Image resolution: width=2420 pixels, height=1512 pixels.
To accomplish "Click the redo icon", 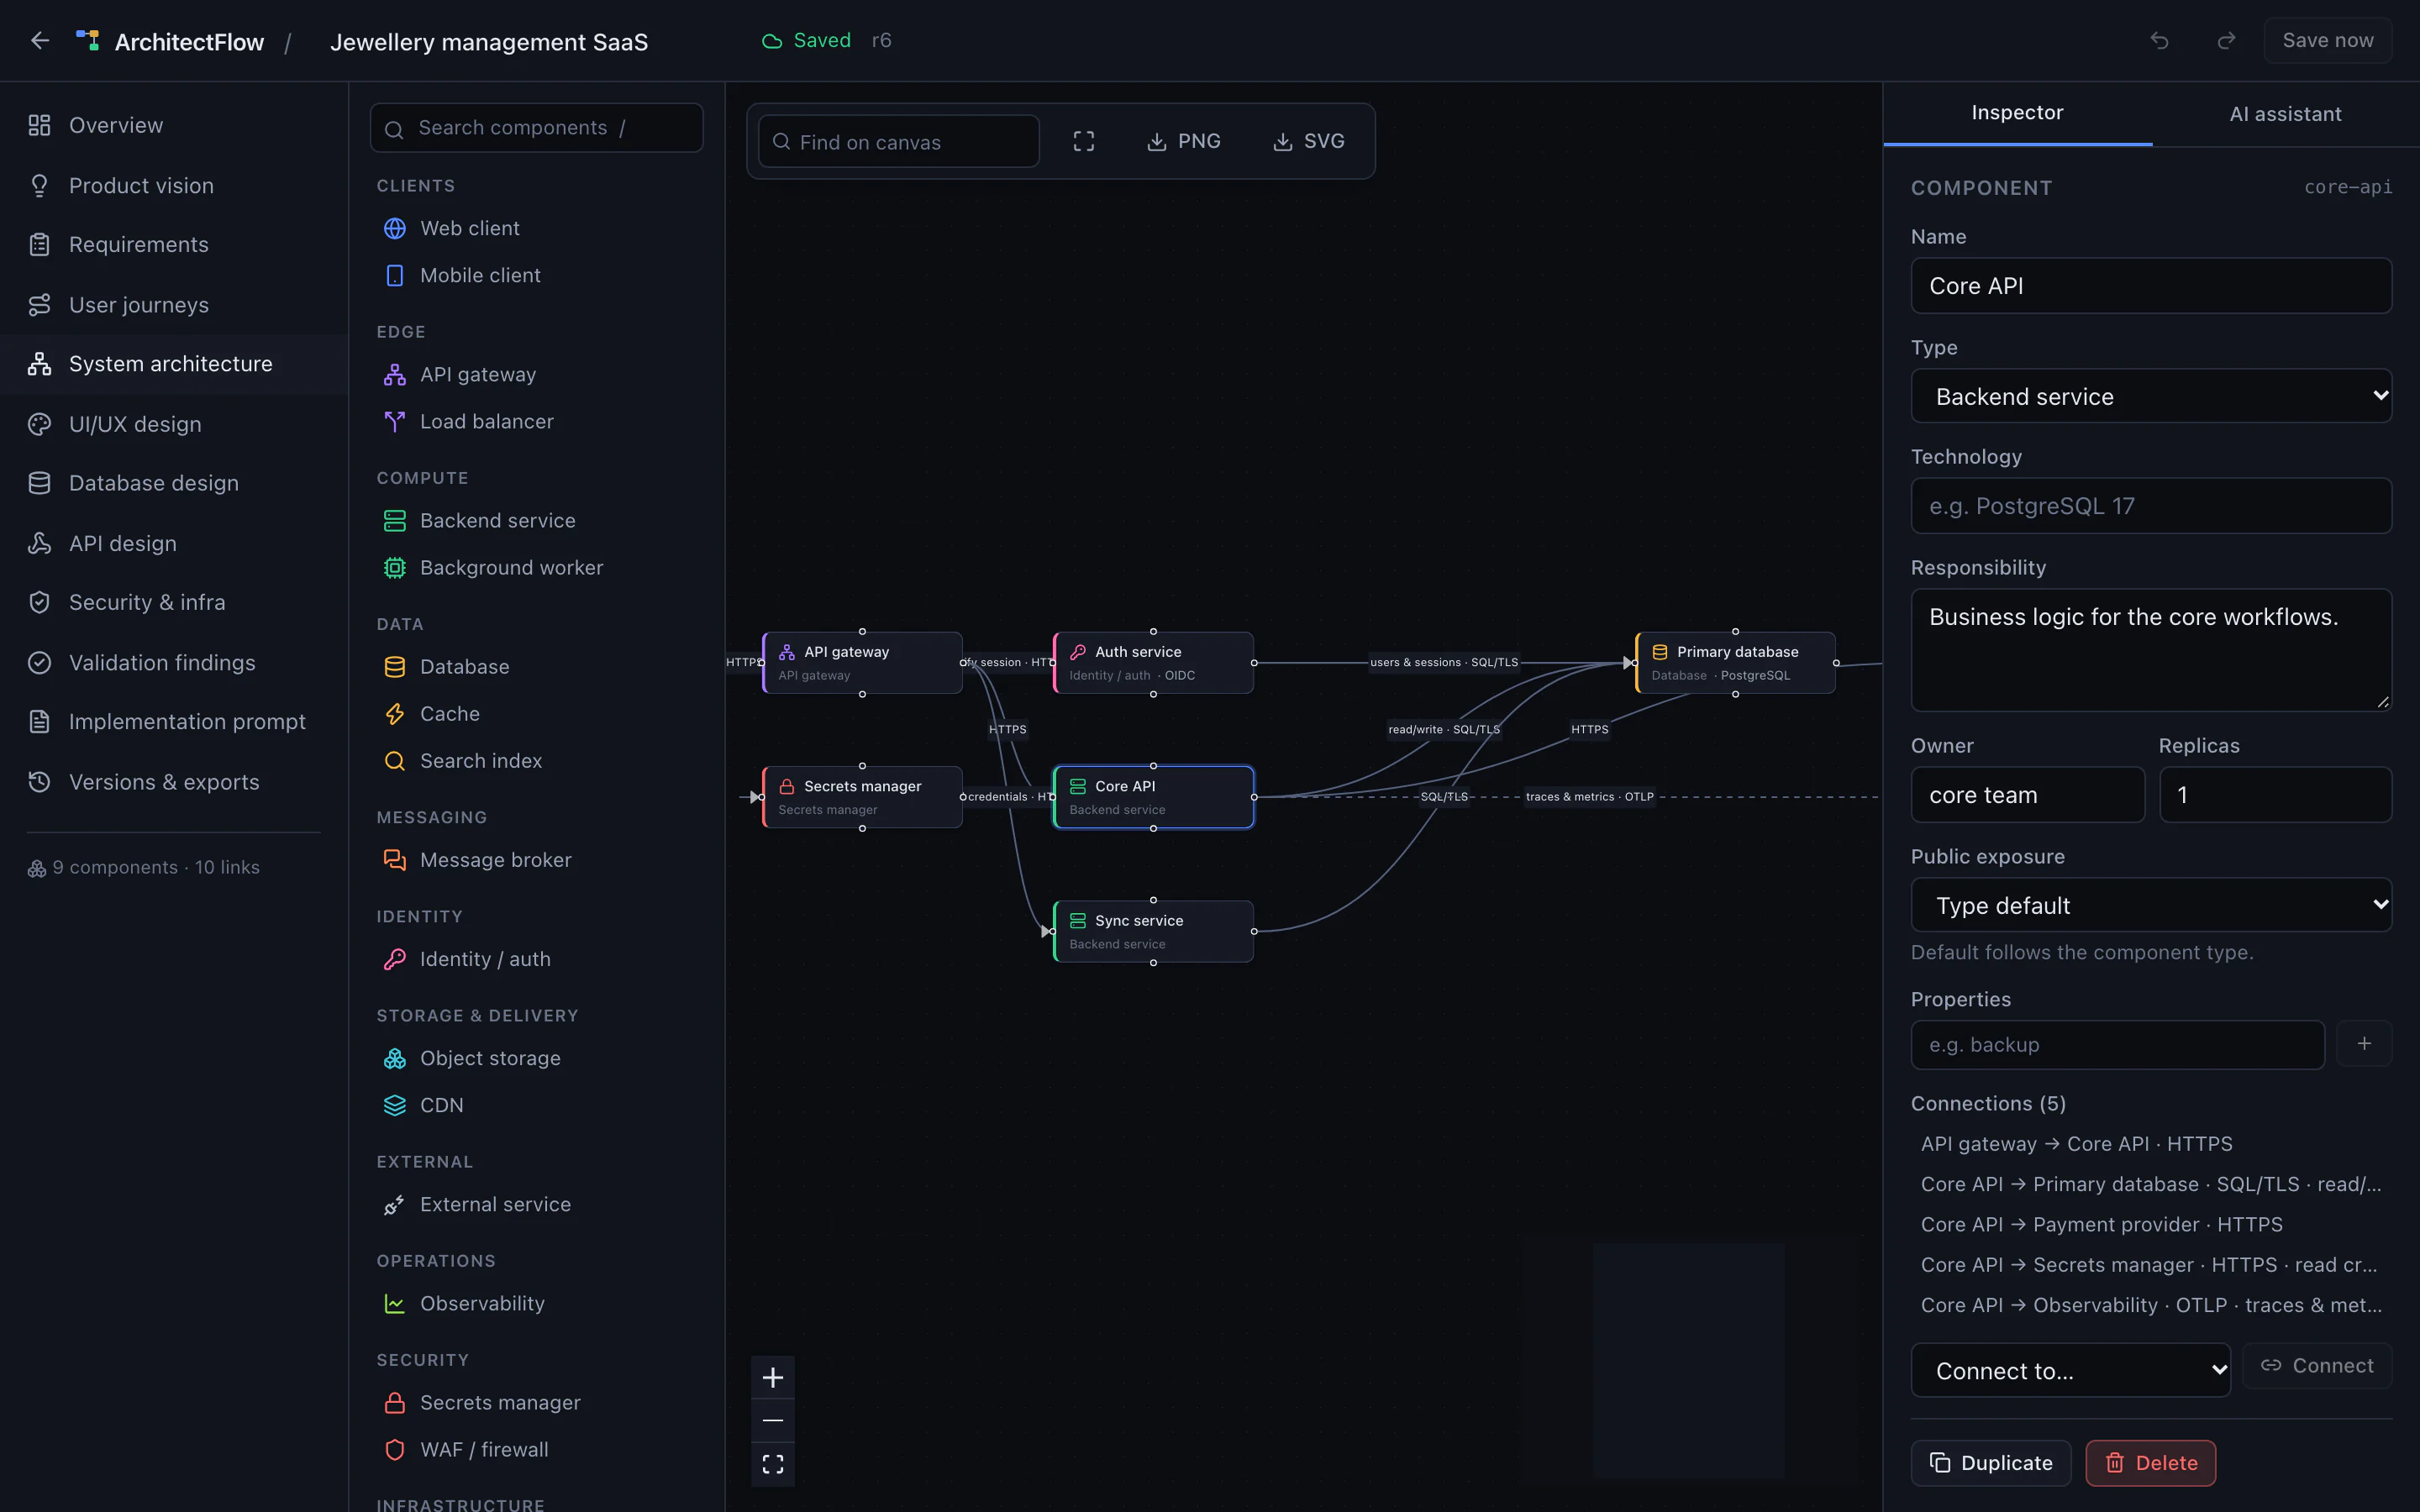I will pos(2226,41).
